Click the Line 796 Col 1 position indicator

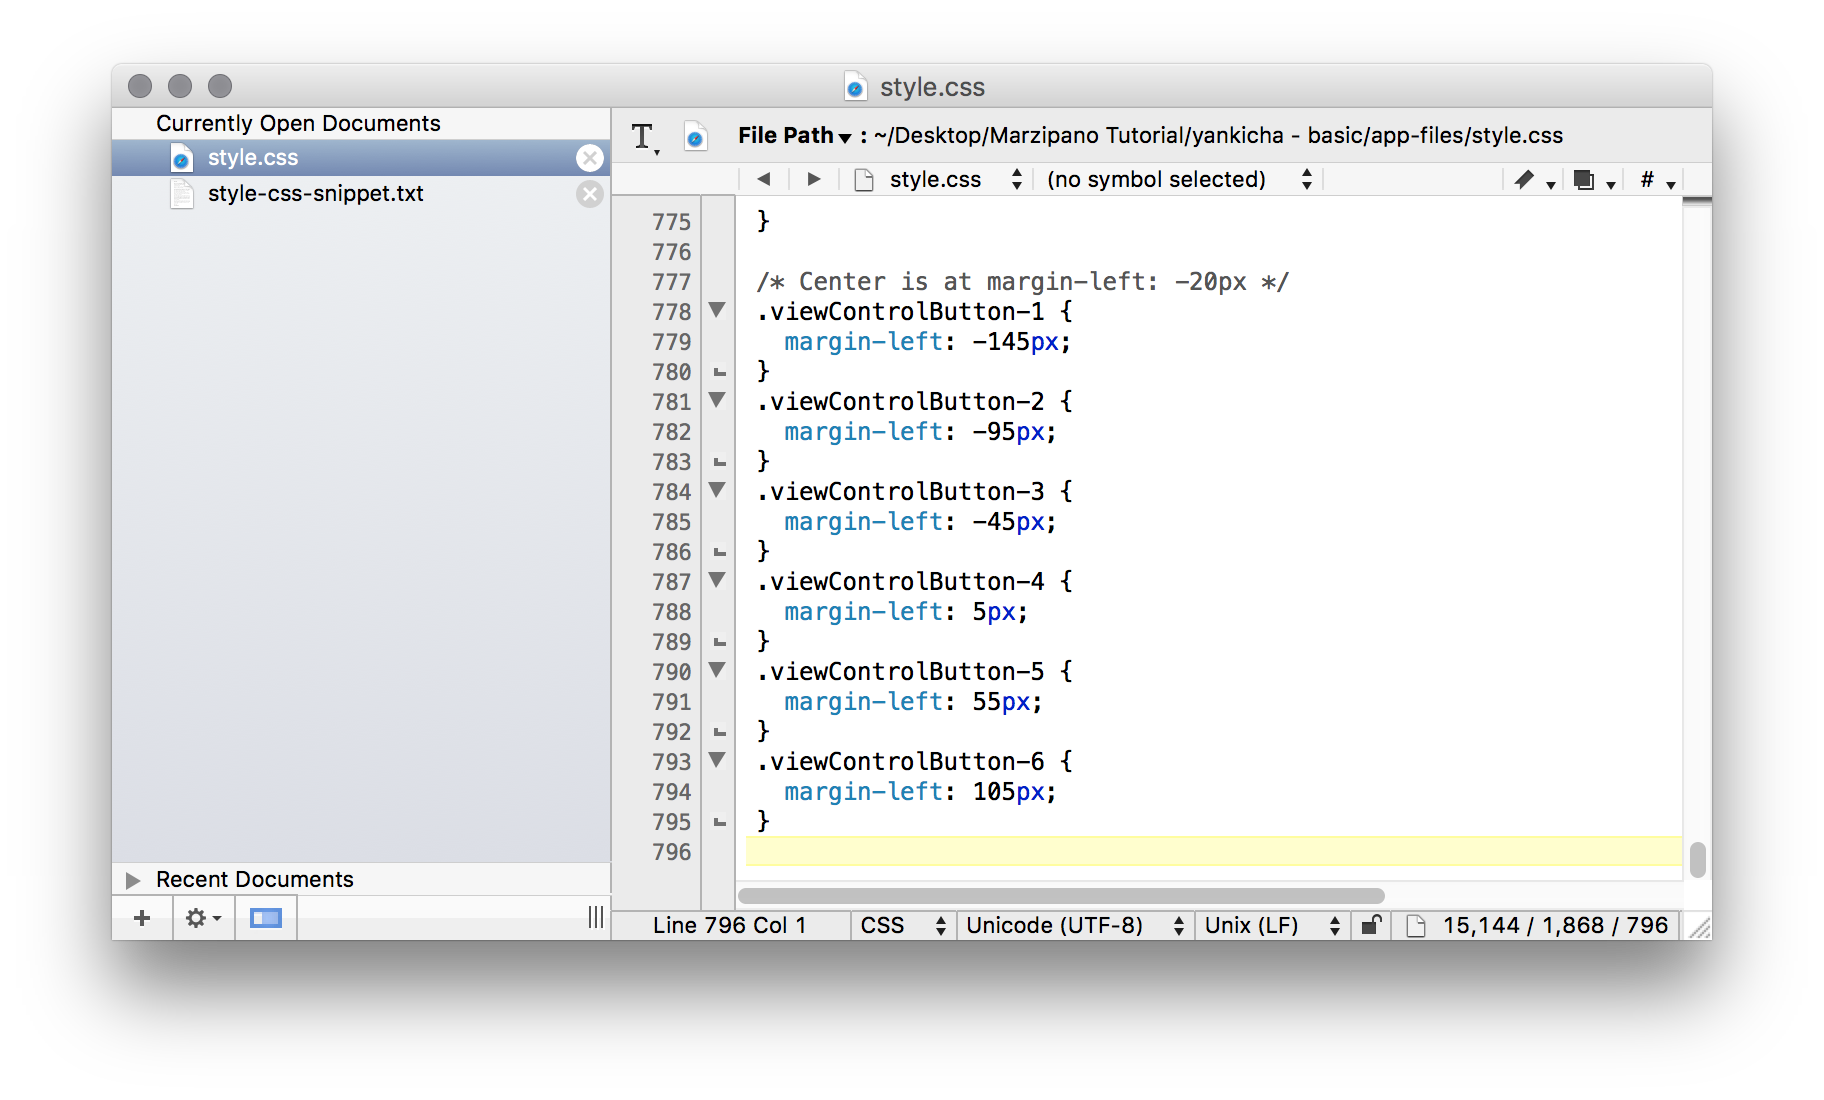point(730,926)
